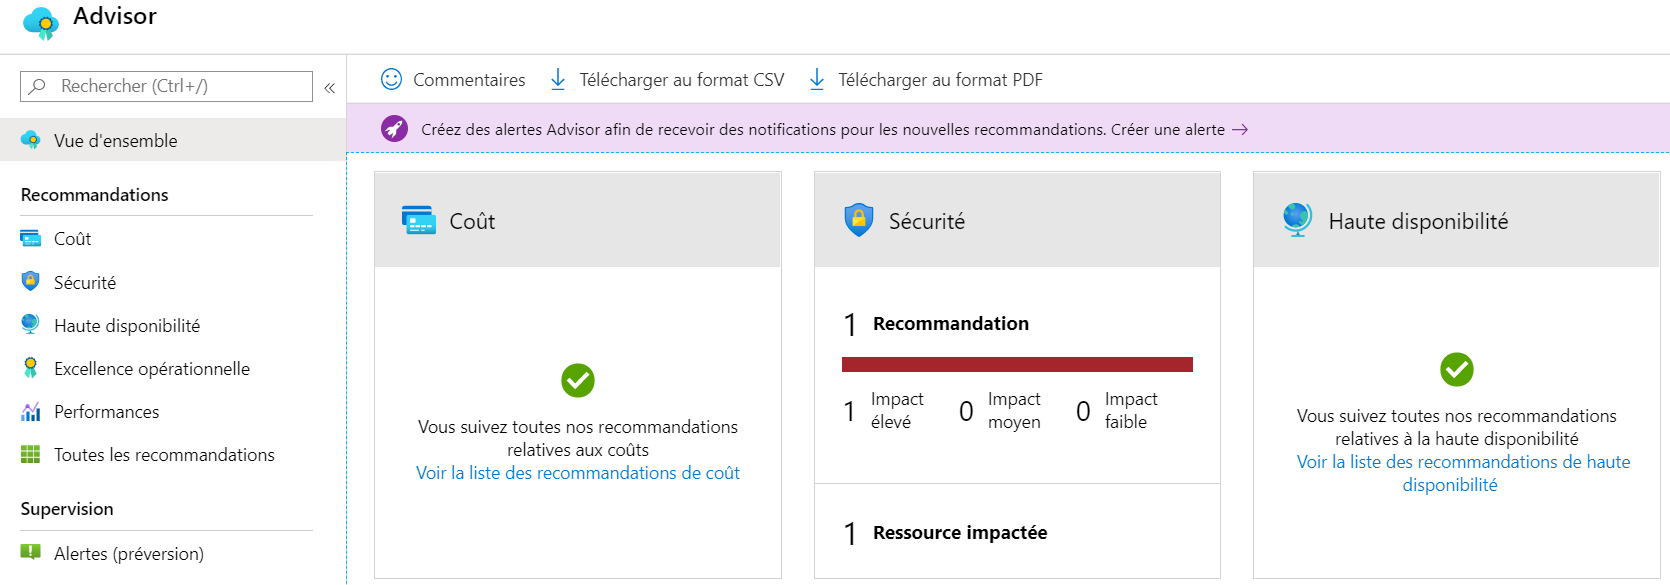
Task: Open the Haute disponibilité recommendations list link
Action: [1463, 473]
